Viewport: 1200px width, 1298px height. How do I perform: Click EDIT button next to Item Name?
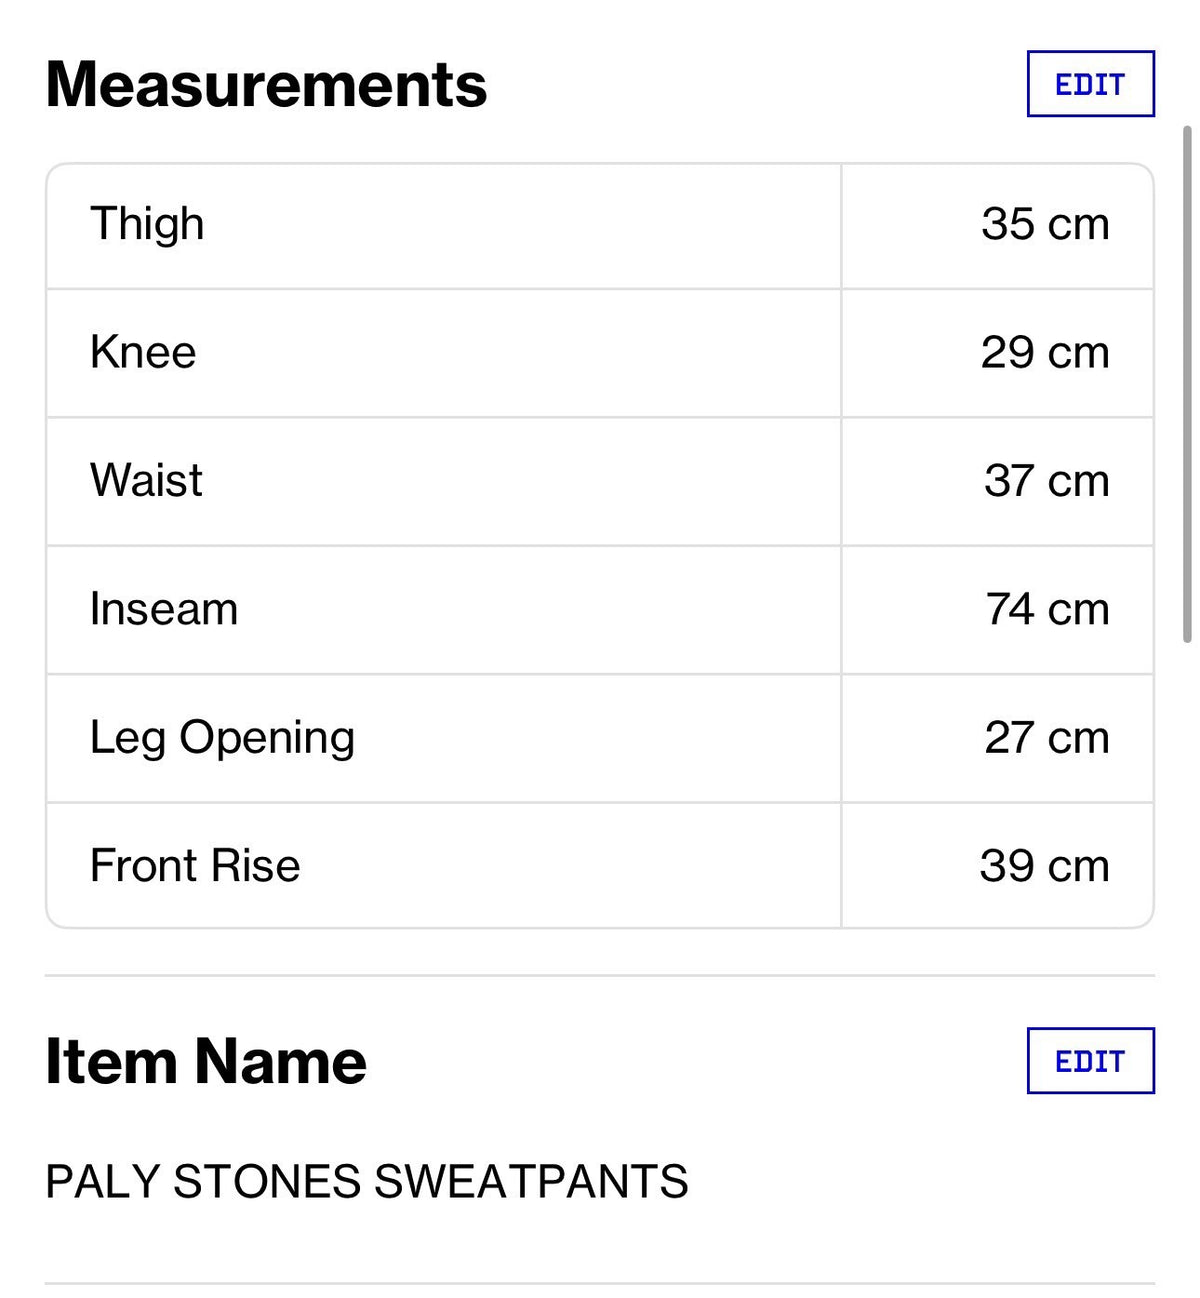coord(1090,1061)
